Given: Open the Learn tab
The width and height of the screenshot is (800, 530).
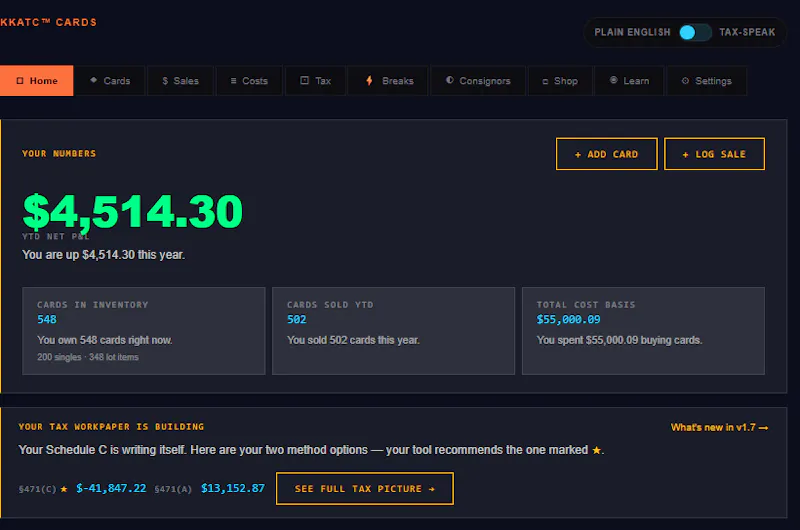Looking at the screenshot, I should click(630, 81).
